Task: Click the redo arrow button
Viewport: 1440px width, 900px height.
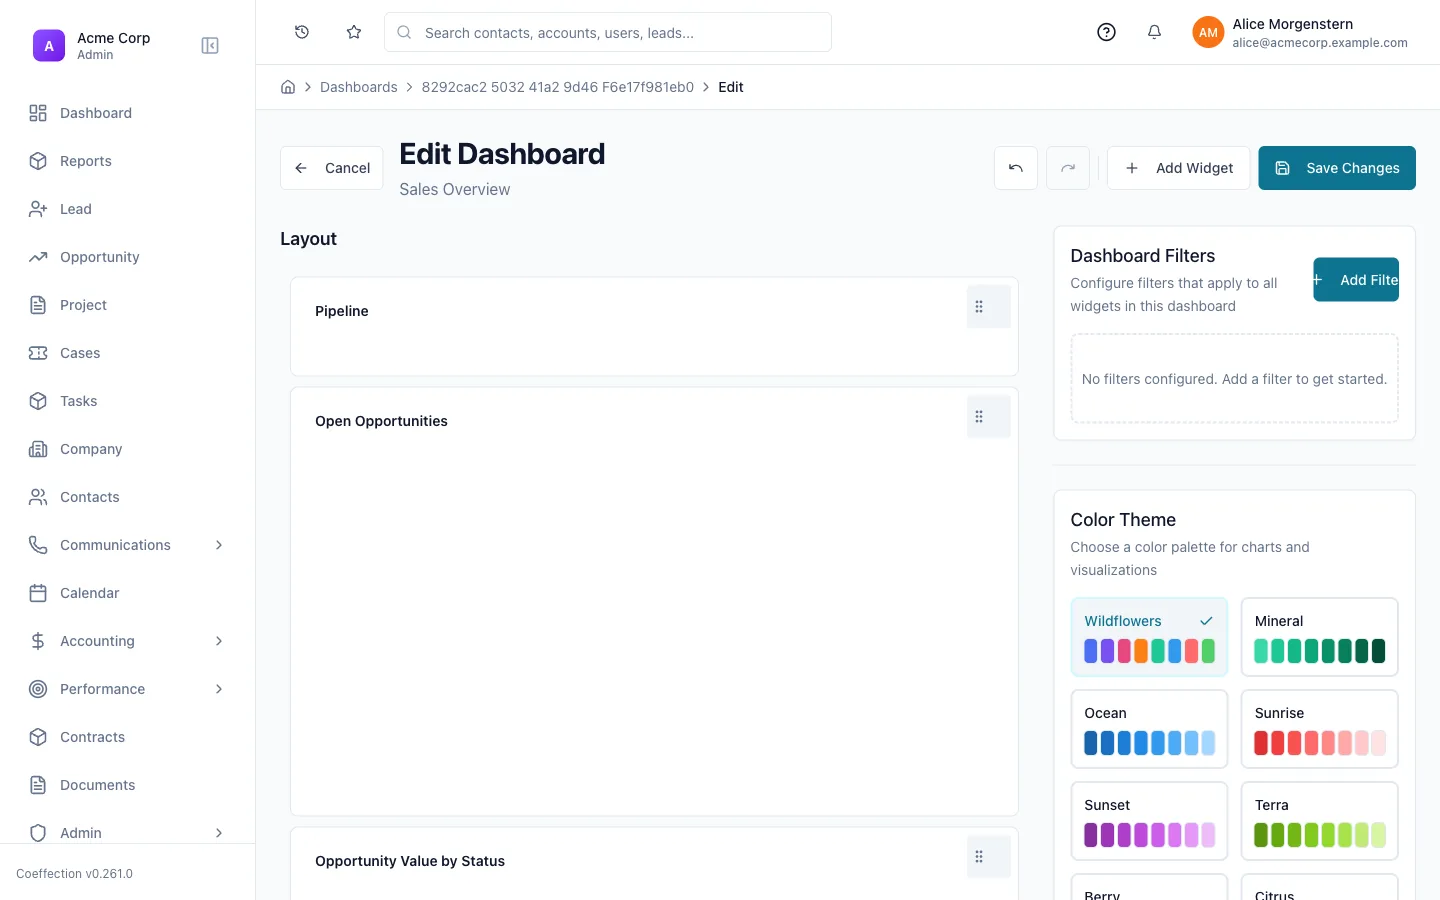Action: pyautogui.click(x=1068, y=168)
